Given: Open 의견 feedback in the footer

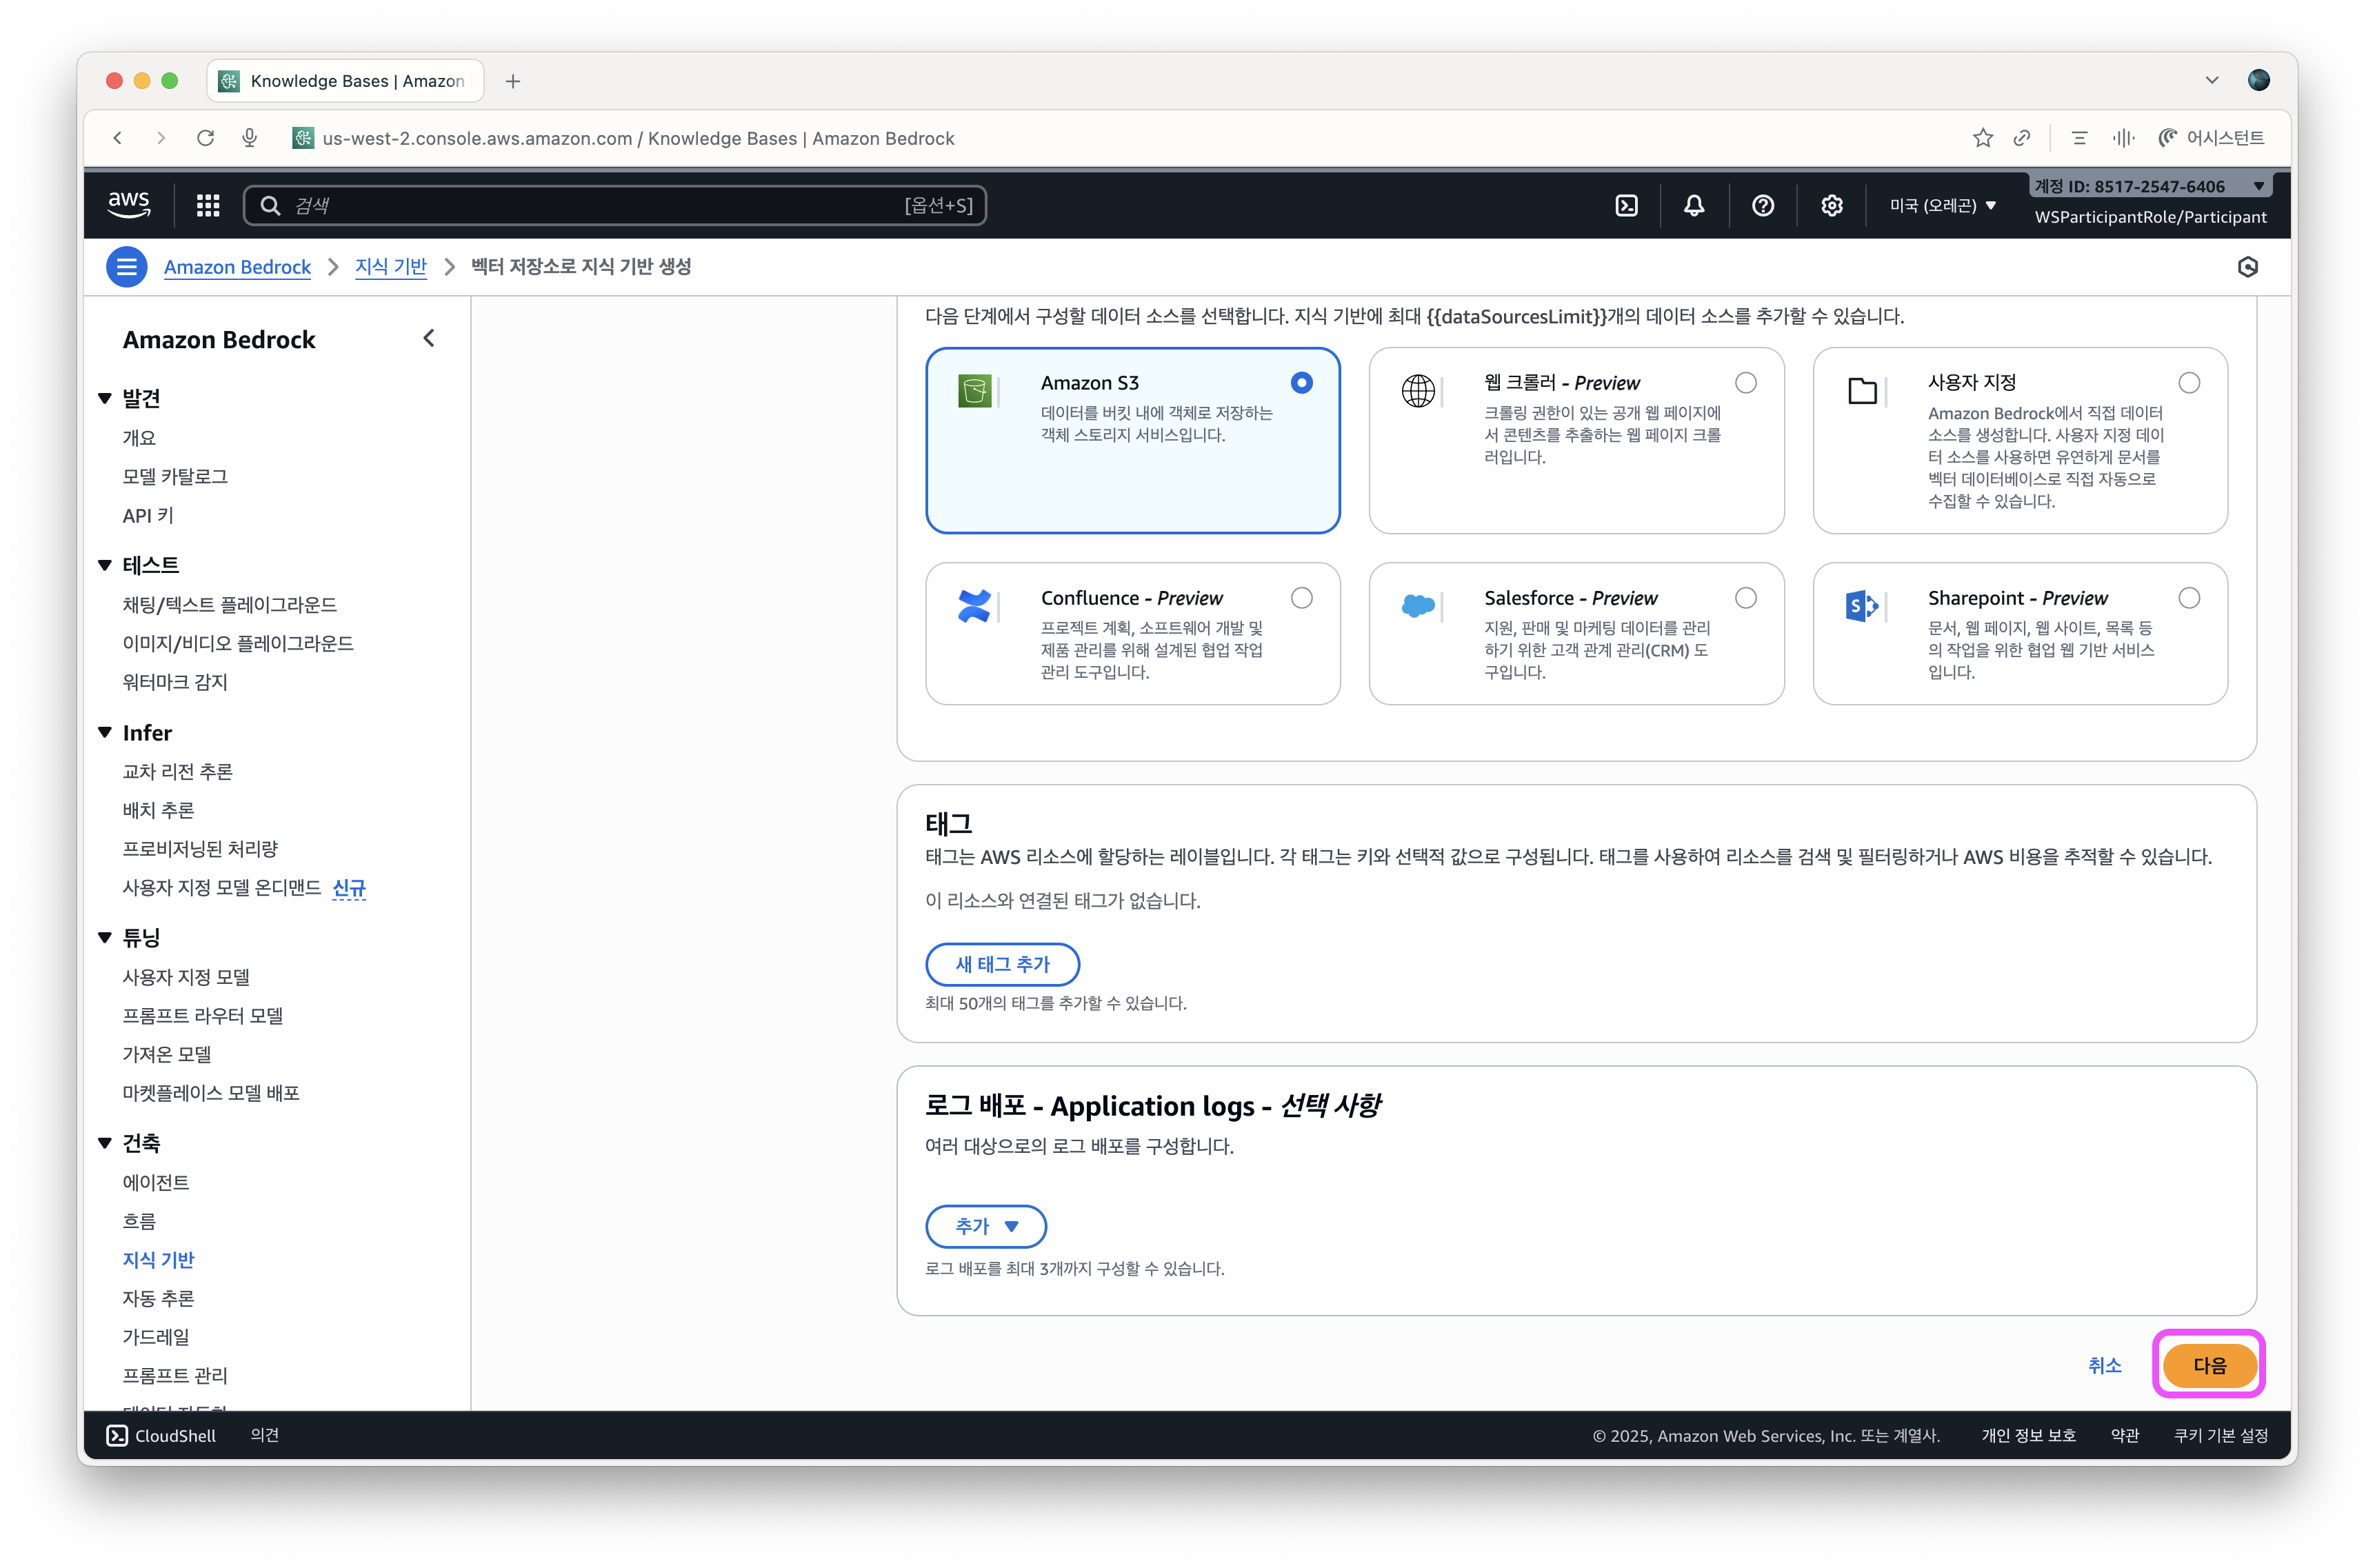Looking at the screenshot, I should coord(264,1435).
